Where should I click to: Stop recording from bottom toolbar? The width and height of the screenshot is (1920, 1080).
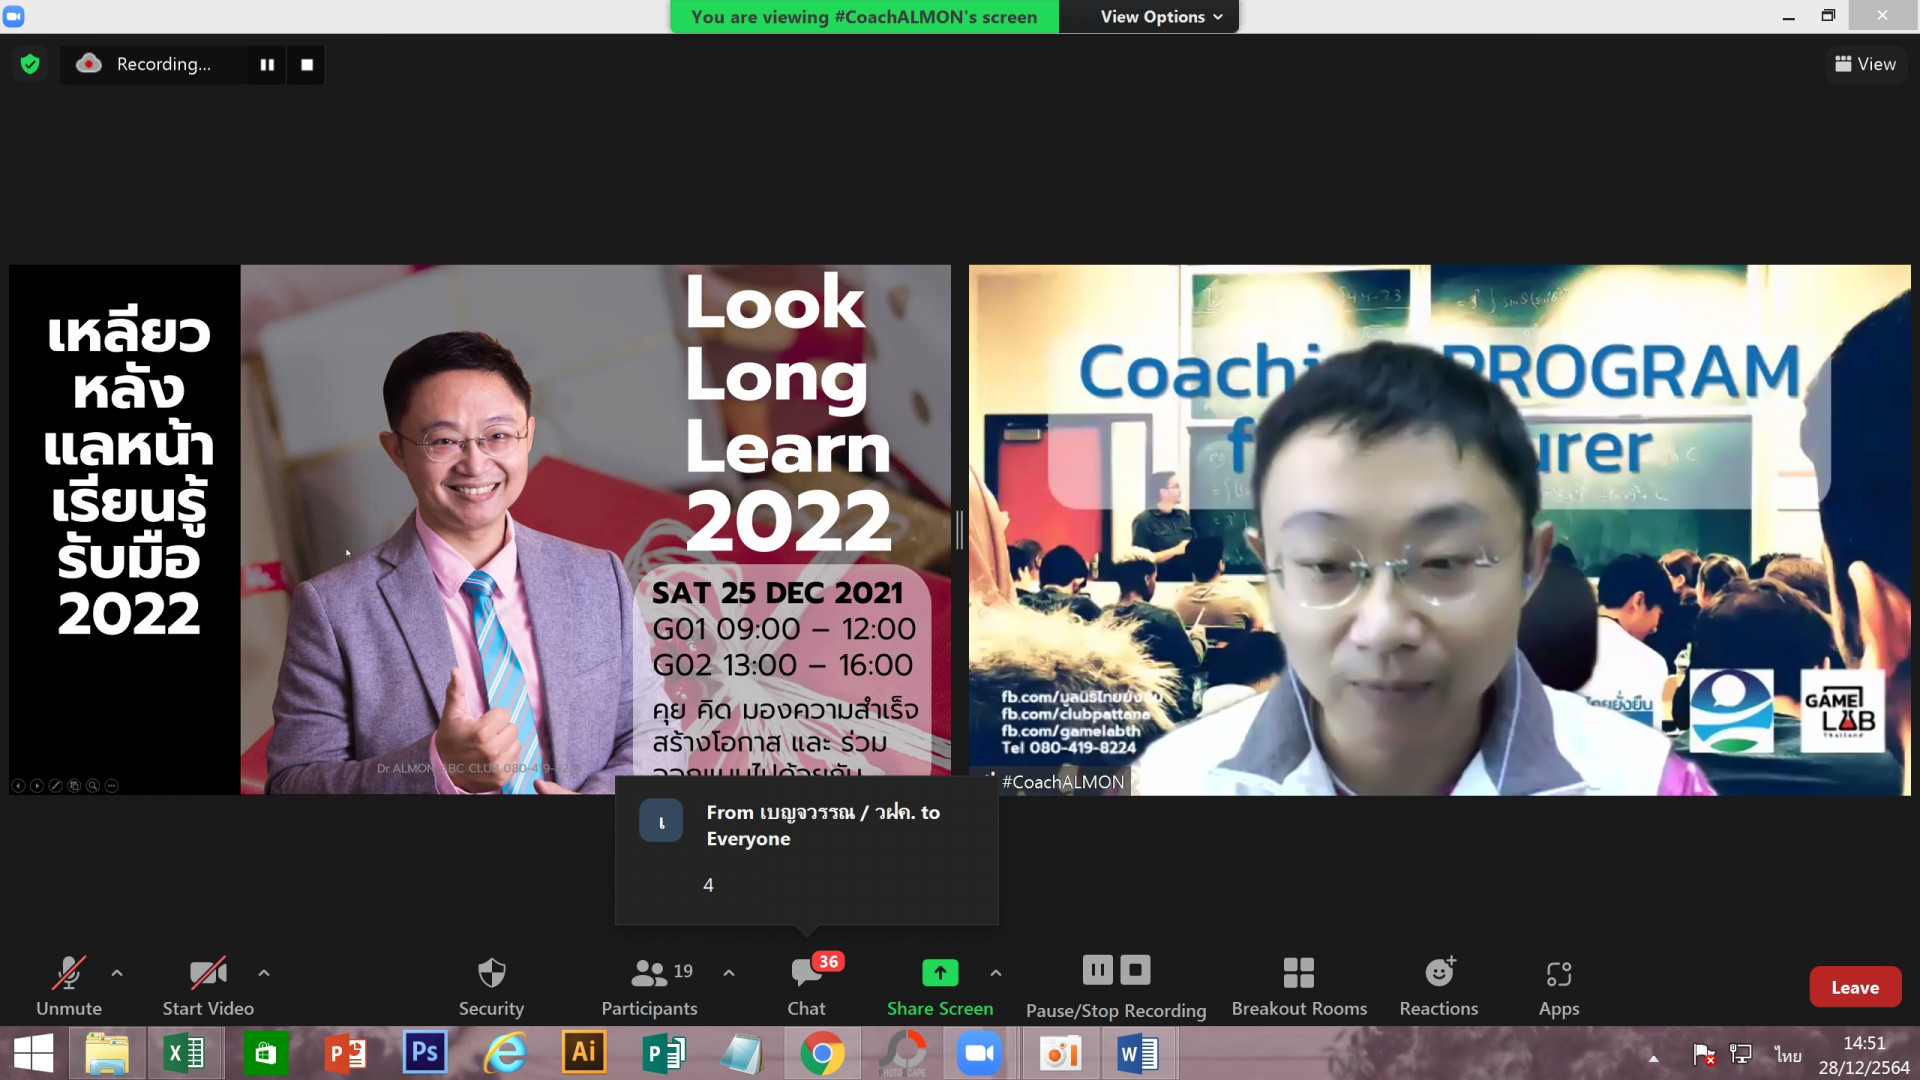tap(1135, 970)
